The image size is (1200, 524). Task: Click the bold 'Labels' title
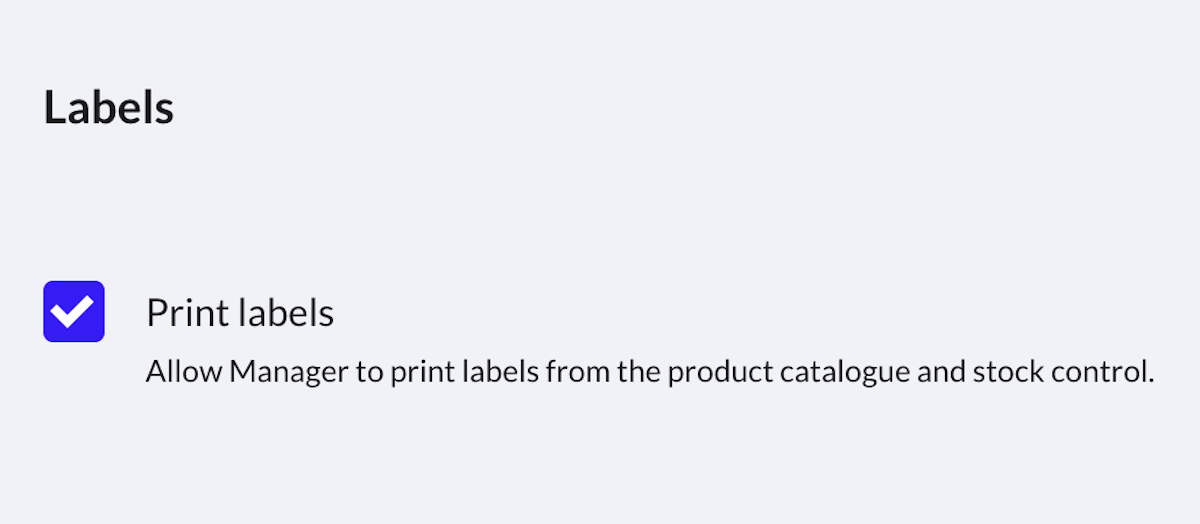109,108
